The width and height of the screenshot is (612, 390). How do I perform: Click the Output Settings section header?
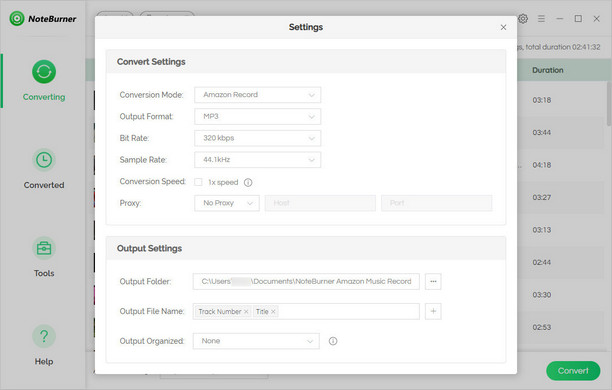tap(306, 248)
